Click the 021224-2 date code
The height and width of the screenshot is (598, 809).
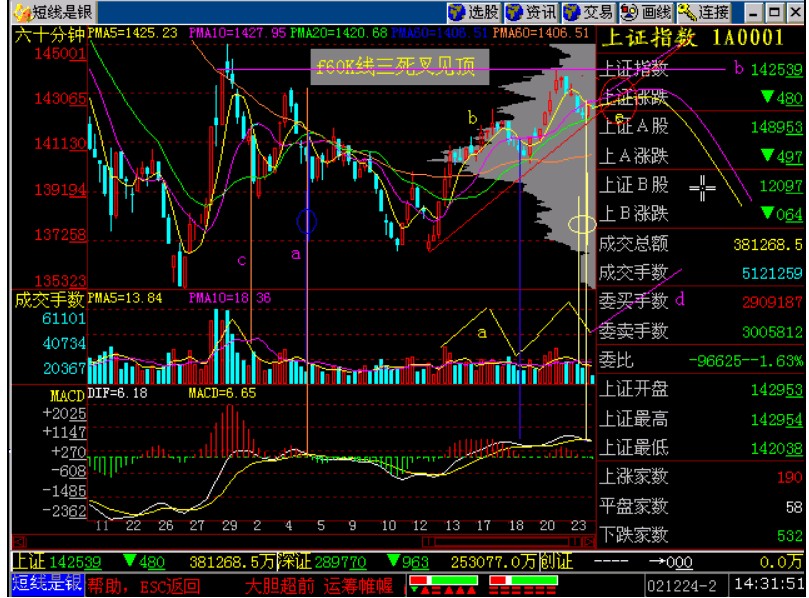tap(682, 586)
